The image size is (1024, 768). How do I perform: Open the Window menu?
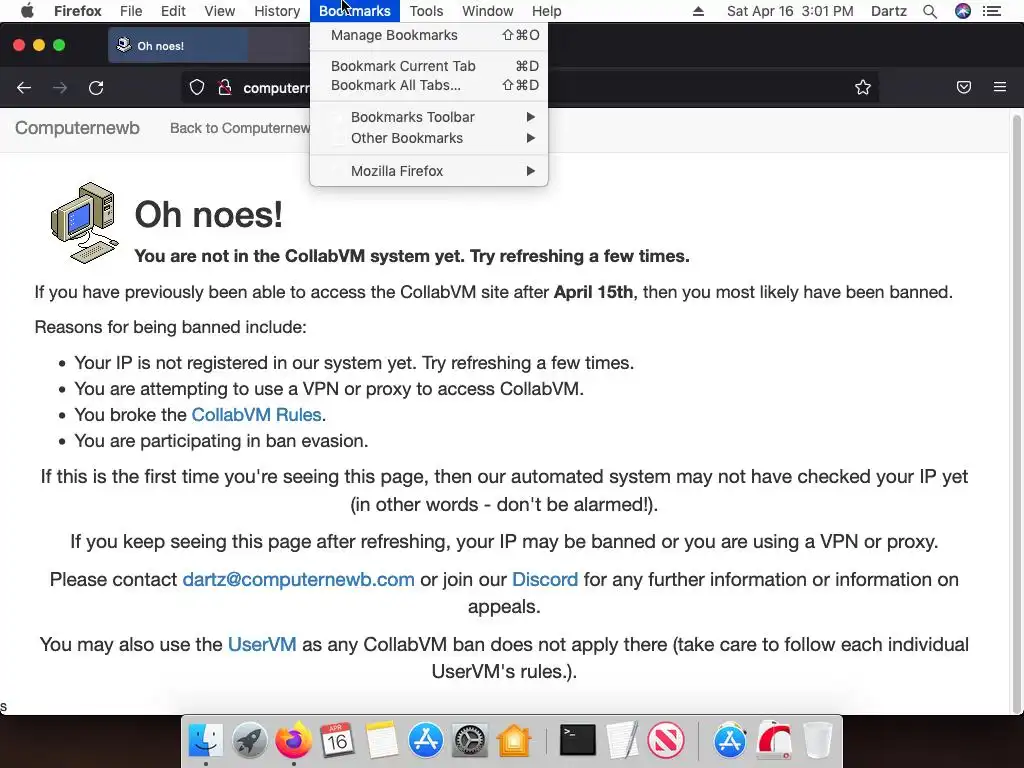[488, 11]
